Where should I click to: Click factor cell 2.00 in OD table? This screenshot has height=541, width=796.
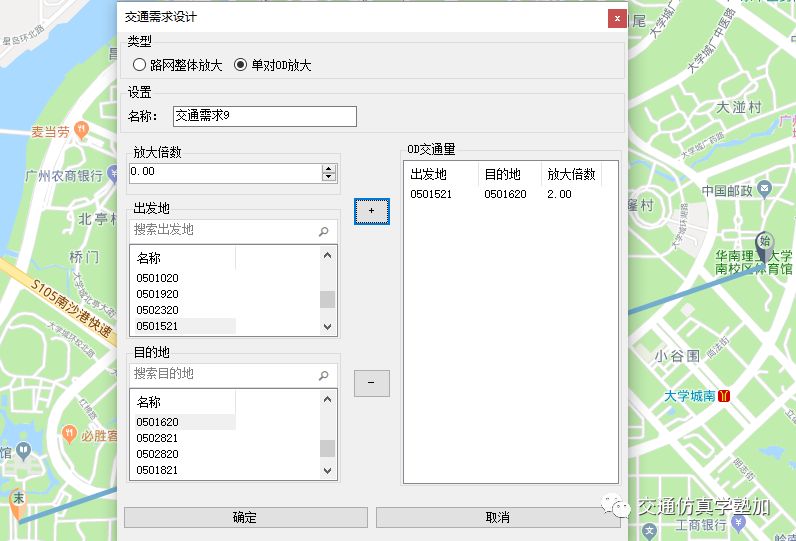tap(559, 194)
